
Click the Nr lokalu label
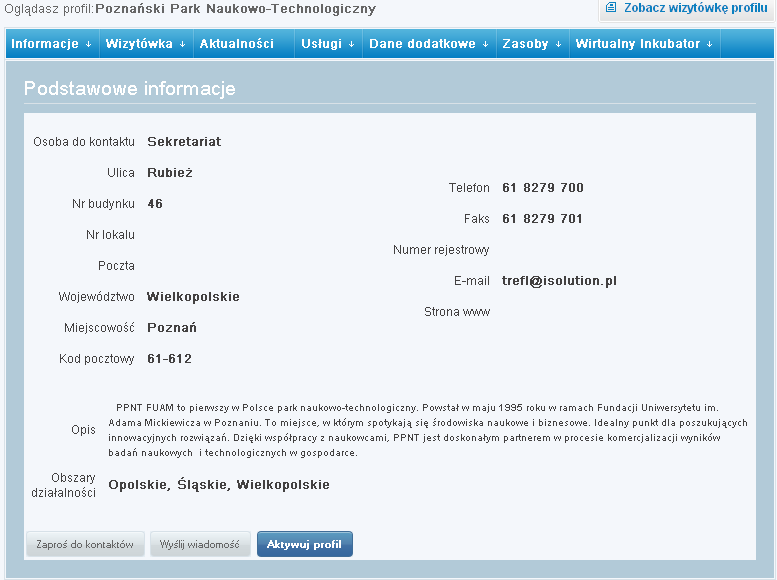click(x=110, y=235)
